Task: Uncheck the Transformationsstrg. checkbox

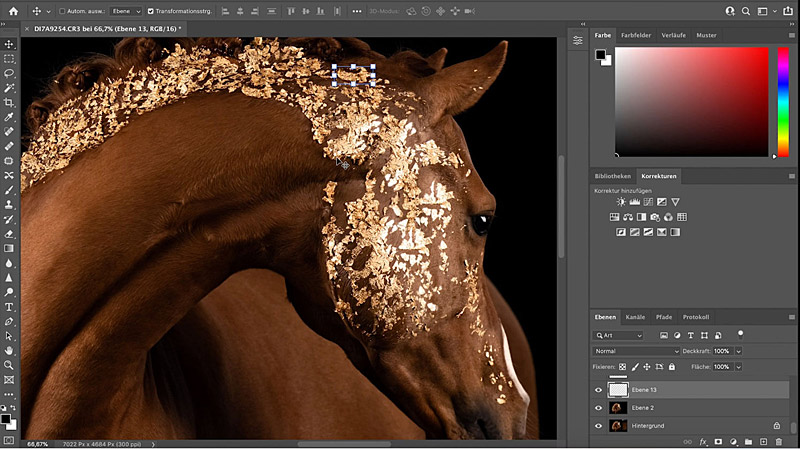Action: click(x=150, y=11)
